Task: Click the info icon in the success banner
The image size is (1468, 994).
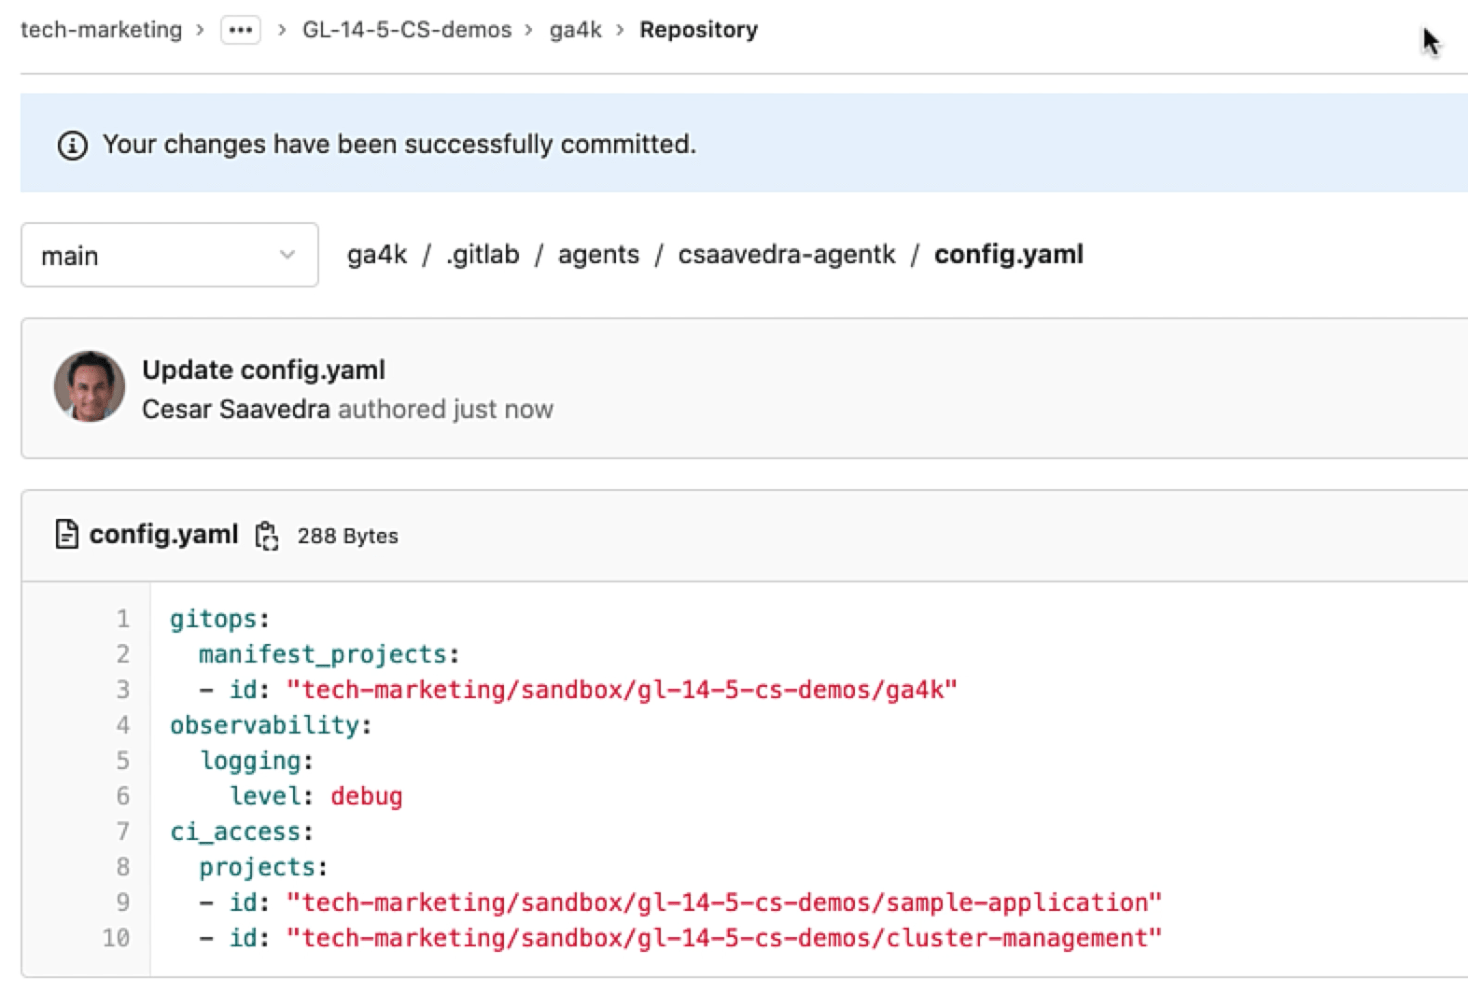Action: click(72, 144)
